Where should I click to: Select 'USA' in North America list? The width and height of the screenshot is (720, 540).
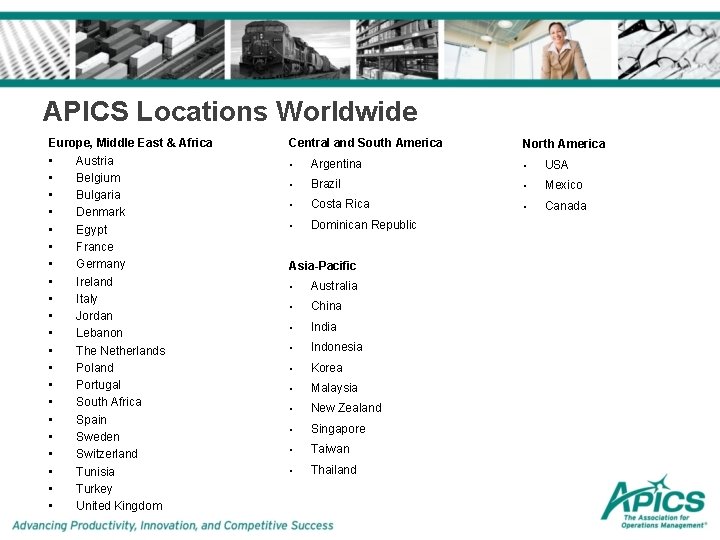(x=557, y=165)
